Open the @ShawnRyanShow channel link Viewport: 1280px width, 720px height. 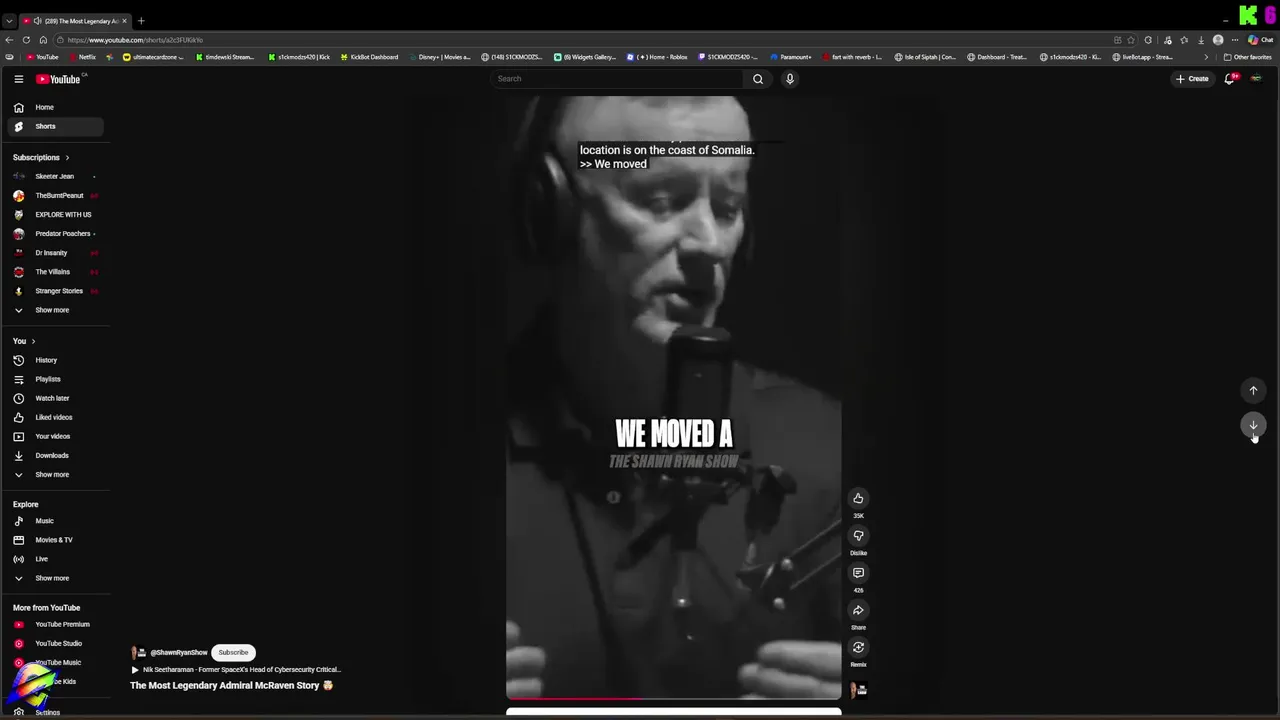click(x=179, y=653)
